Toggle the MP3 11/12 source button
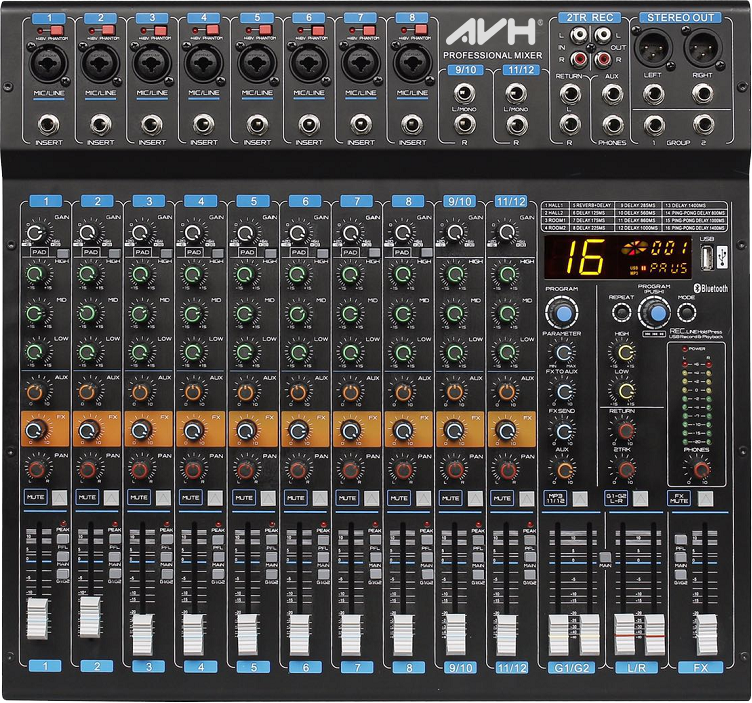This screenshot has height=703, width=752. click(x=580, y=499)
